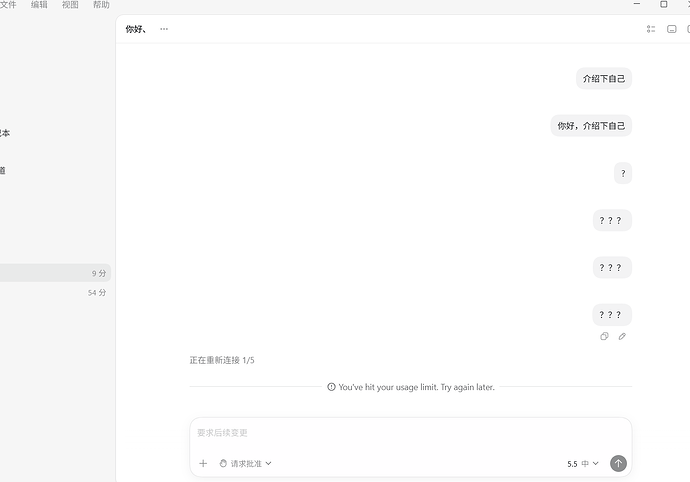690x482 pixels.
Task: Open the sidebar conversation marked 54 分
Action: [54, 292]
